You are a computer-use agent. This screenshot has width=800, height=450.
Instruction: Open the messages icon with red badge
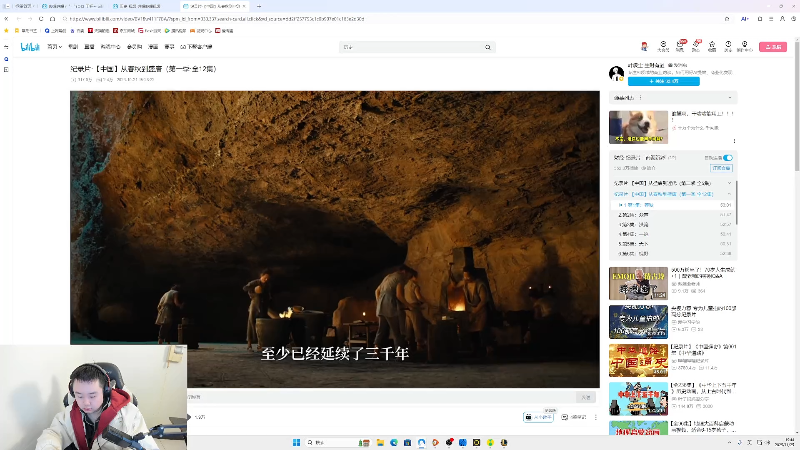680,46
